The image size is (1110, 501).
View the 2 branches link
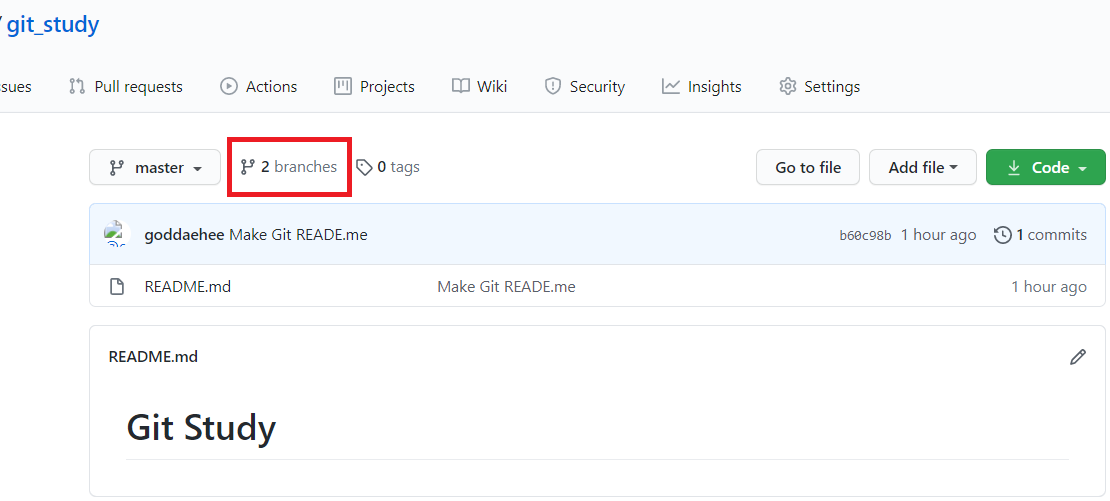tap(289, 167)
